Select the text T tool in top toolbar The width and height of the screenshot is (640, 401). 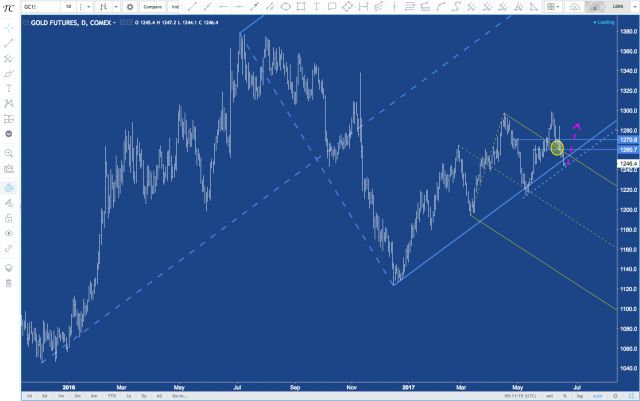316,7
